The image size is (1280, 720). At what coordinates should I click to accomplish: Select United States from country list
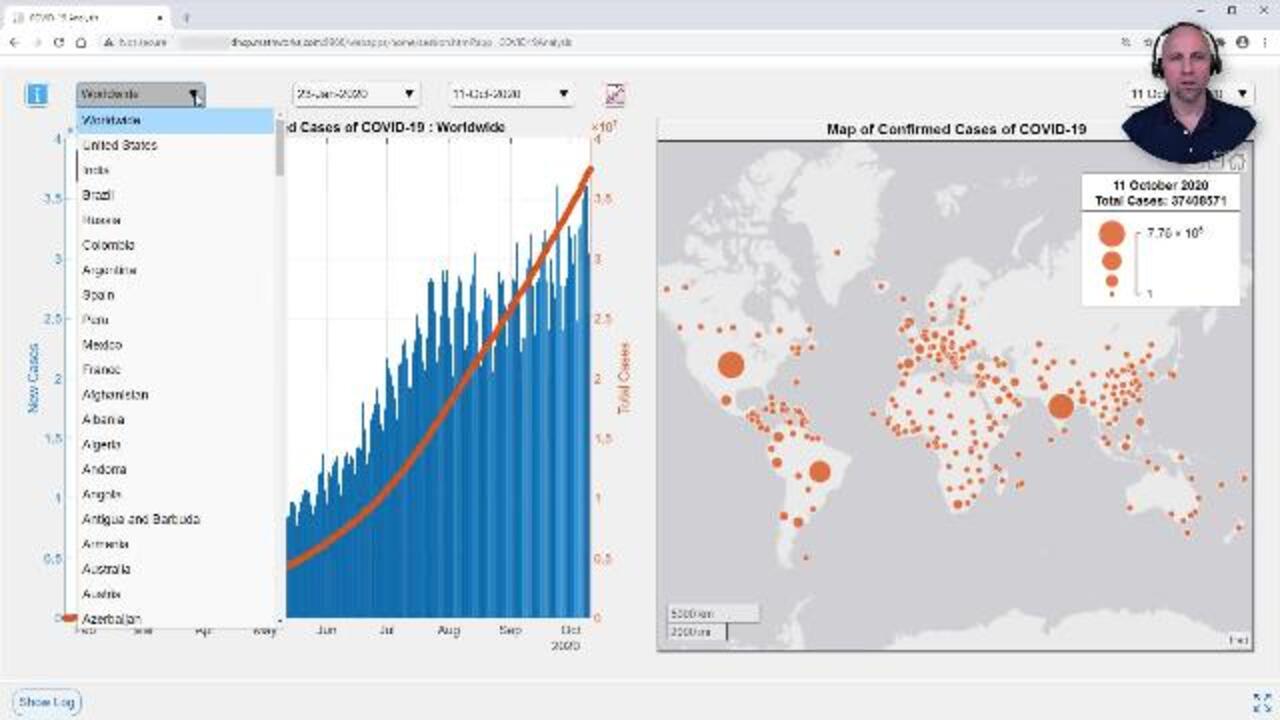(120, 145)
